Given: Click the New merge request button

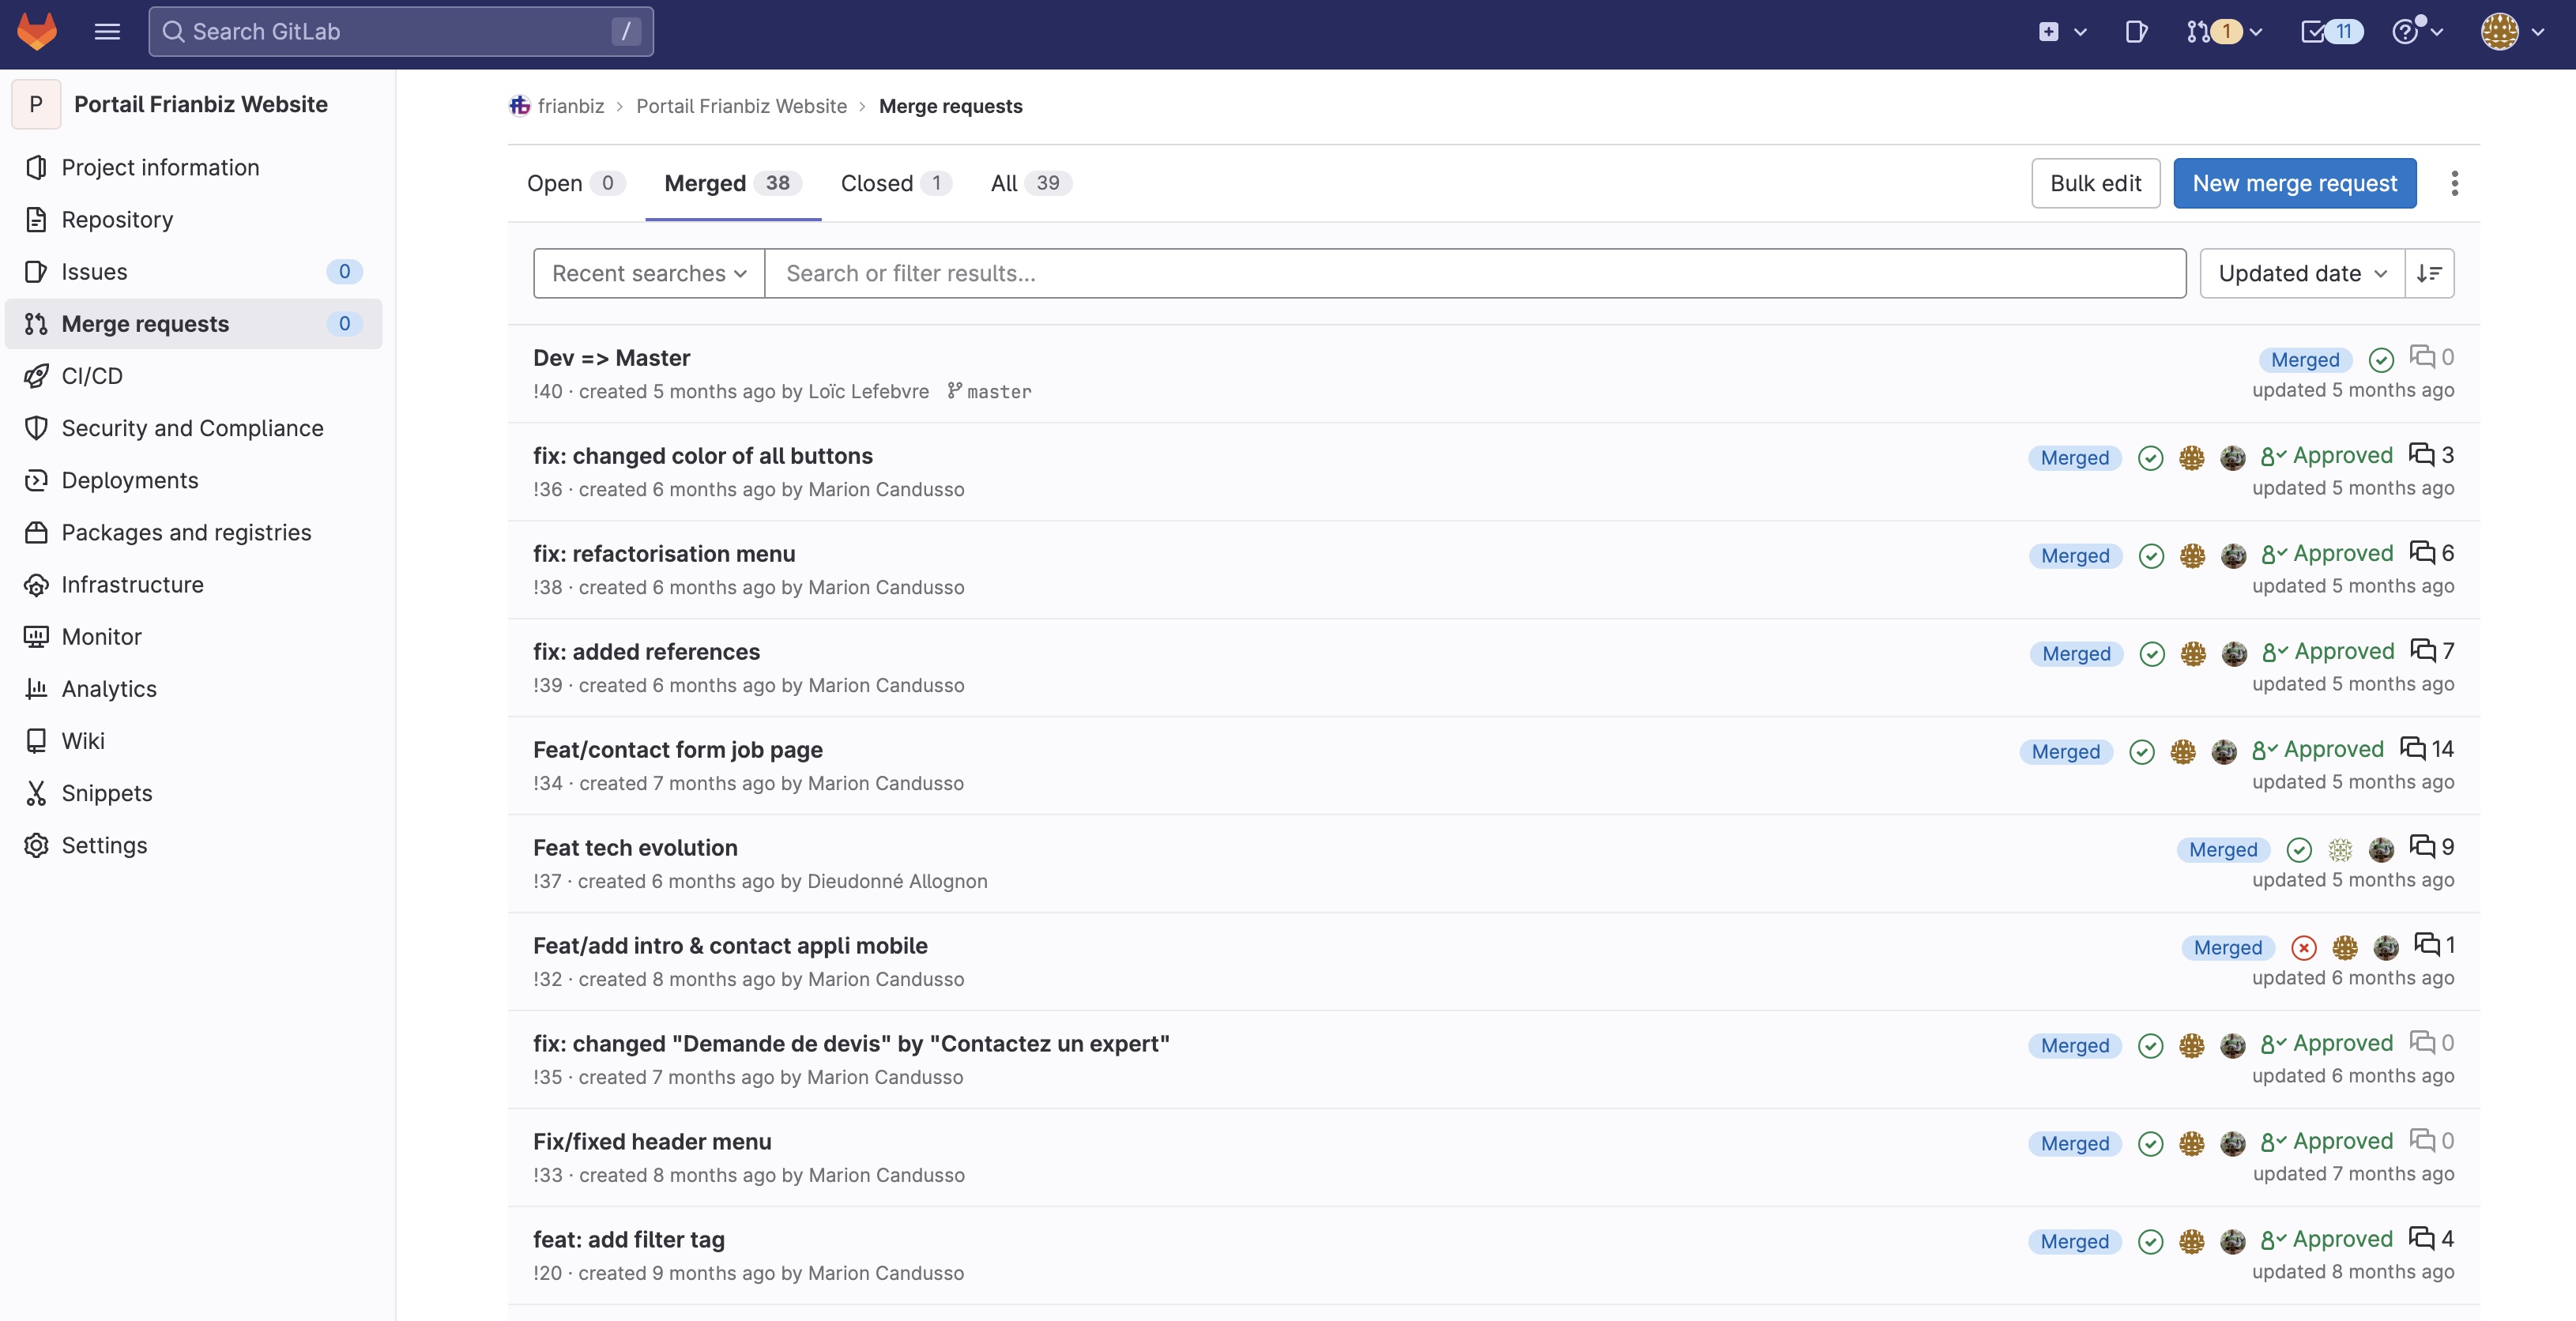Looking at the screenshot, I should pyautogui.click(x=2295, y=183).
